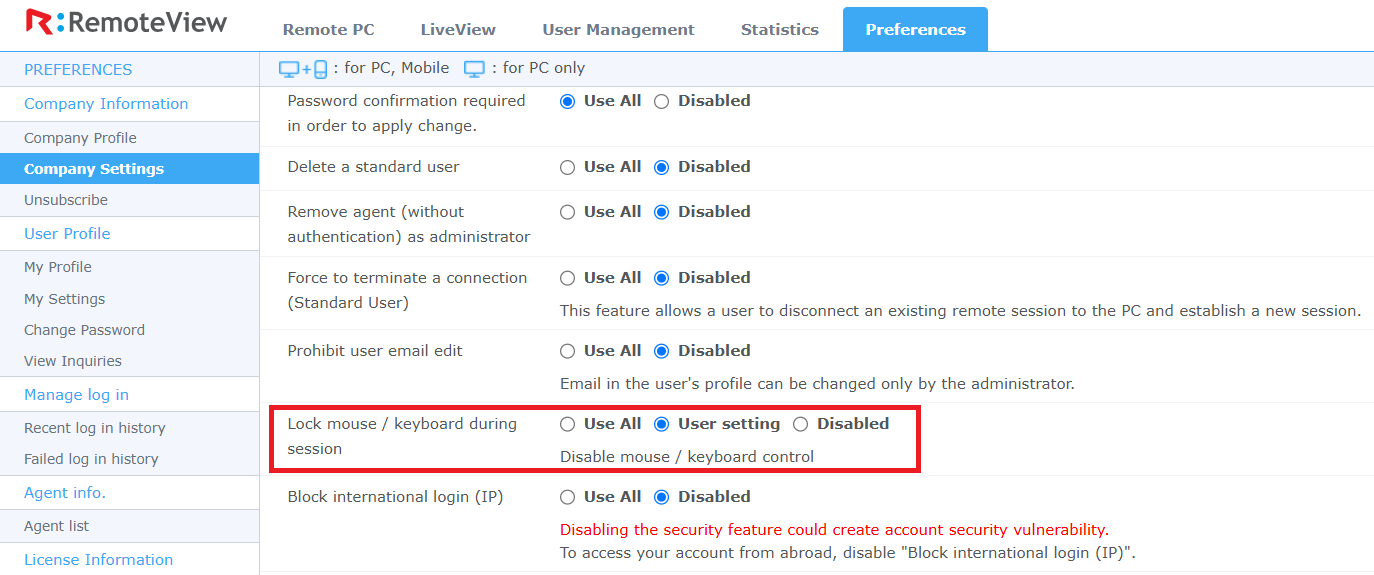
Task: Open Change Password page
Action: [x=84, y=330]
